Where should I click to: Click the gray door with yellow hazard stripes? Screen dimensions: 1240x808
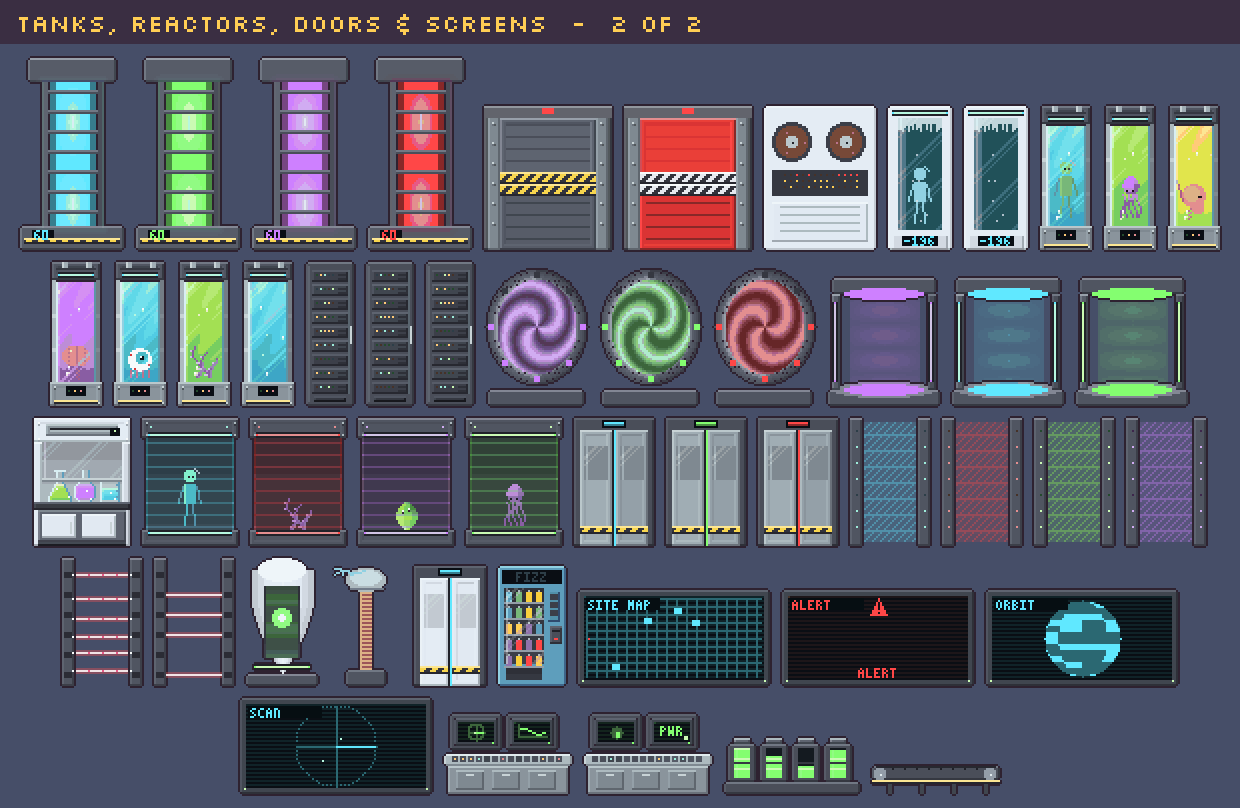coord(548,178)
